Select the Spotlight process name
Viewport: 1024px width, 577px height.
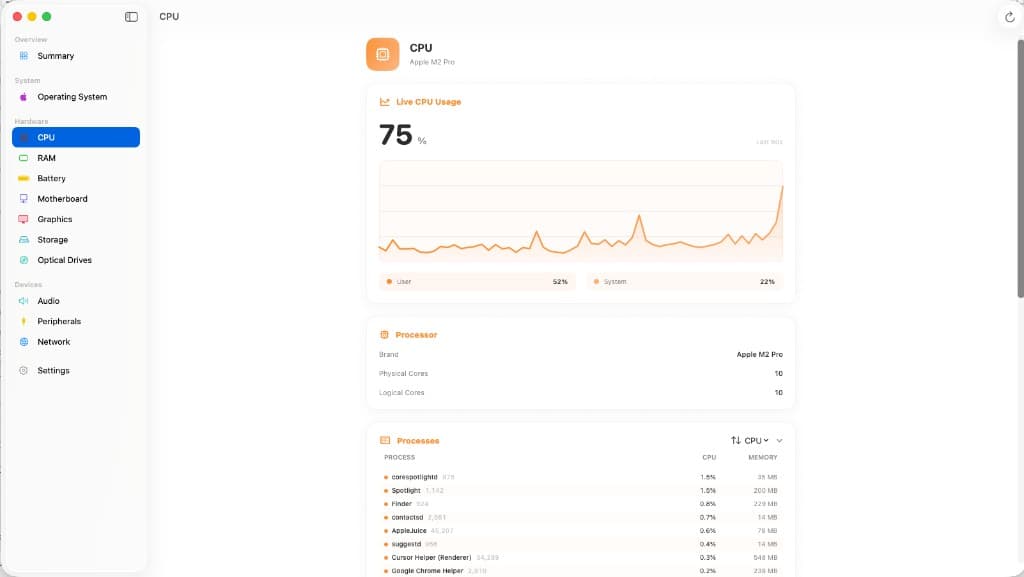click(406, 491)
